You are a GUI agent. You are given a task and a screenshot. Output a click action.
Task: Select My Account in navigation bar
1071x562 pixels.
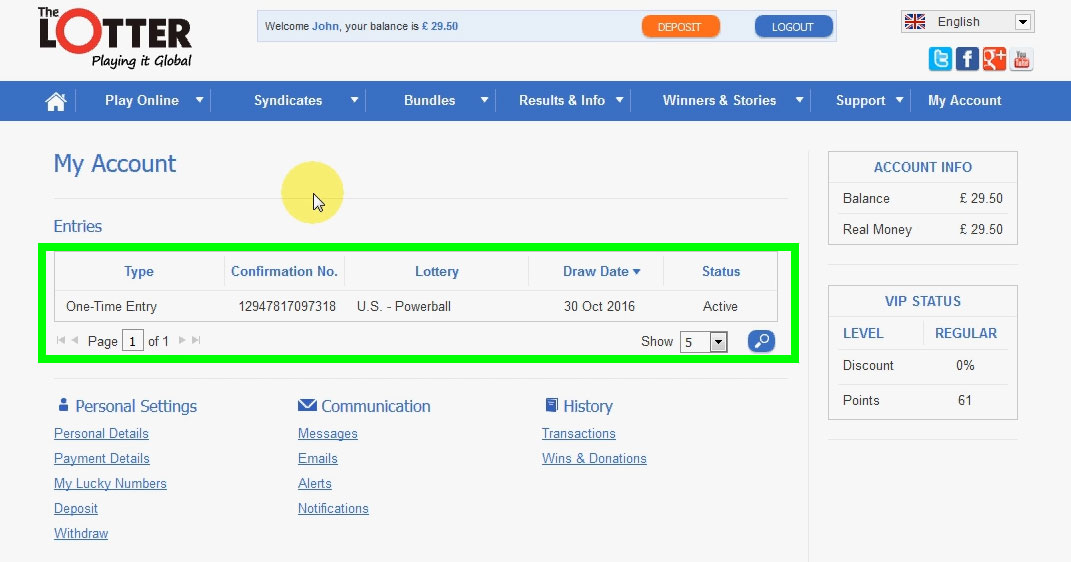964,100
